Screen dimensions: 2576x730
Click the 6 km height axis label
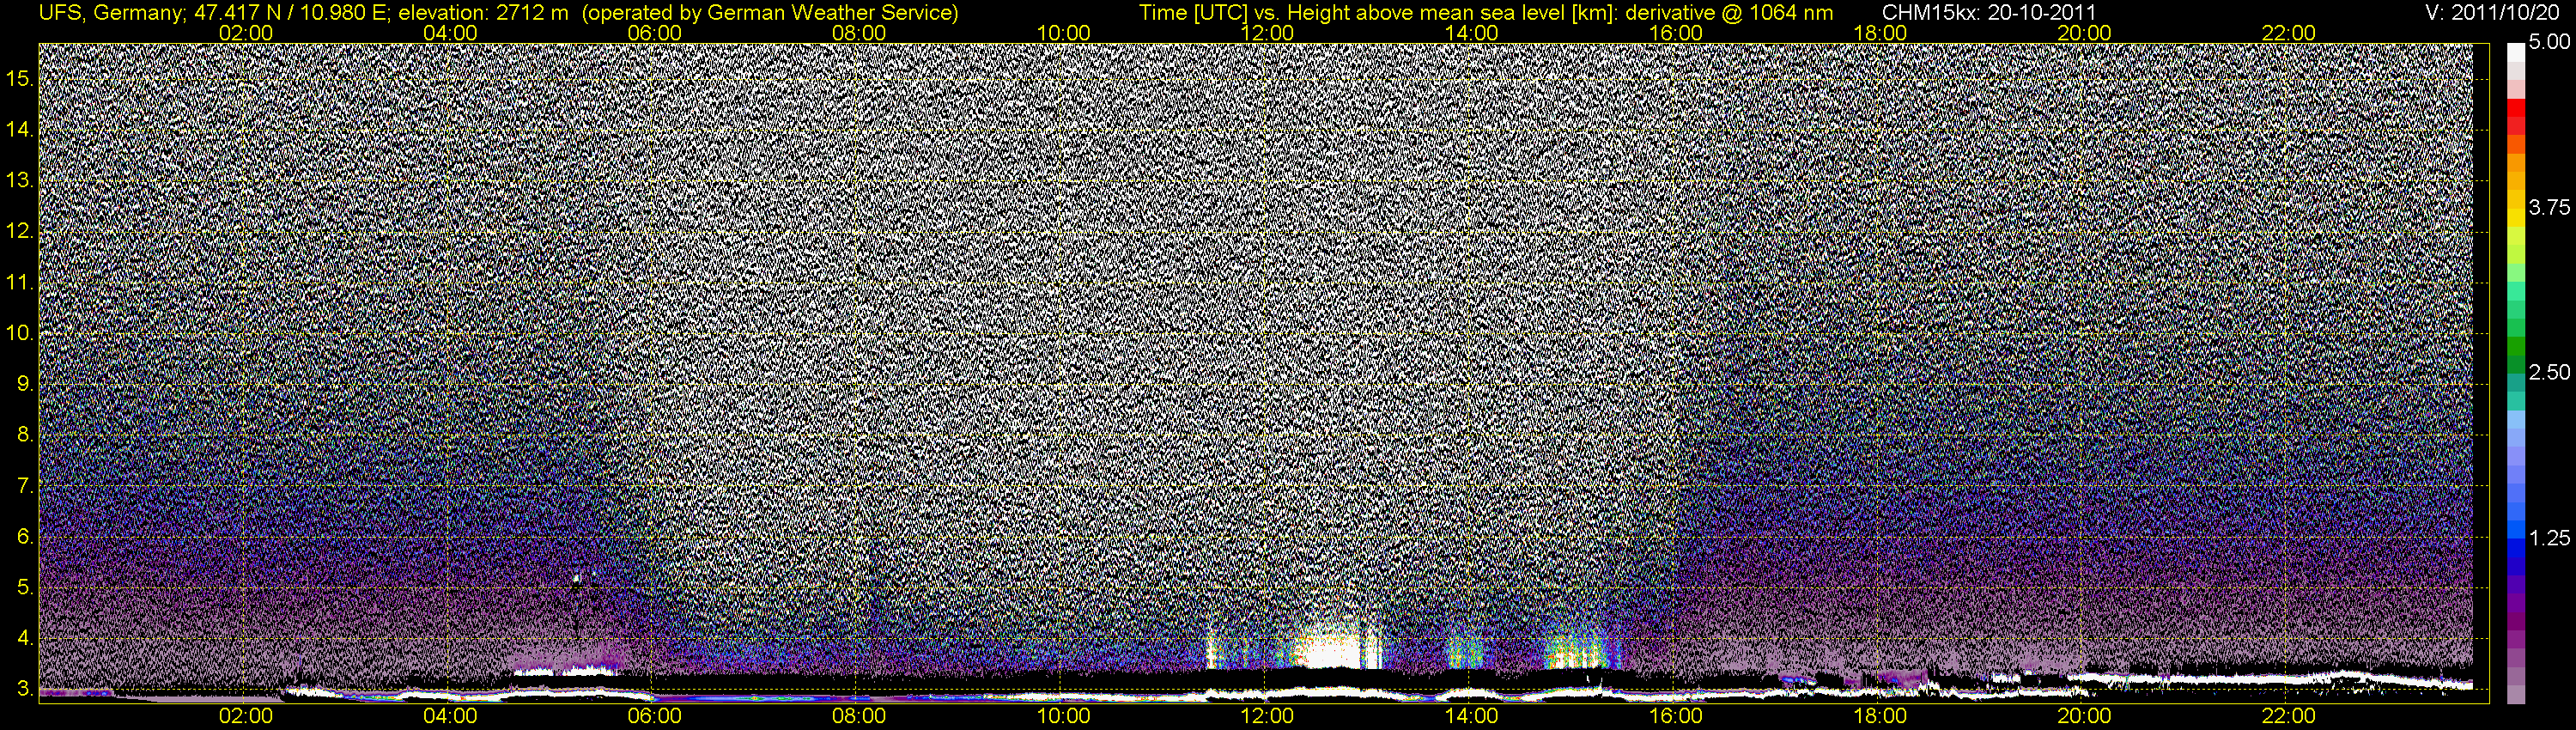[25, 537]
